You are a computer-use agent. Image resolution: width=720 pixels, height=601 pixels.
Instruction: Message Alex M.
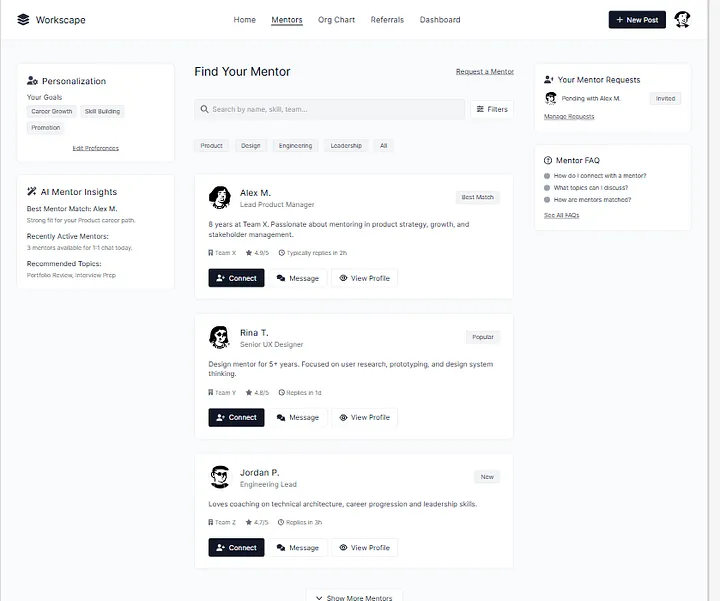(x=298, y=278)
